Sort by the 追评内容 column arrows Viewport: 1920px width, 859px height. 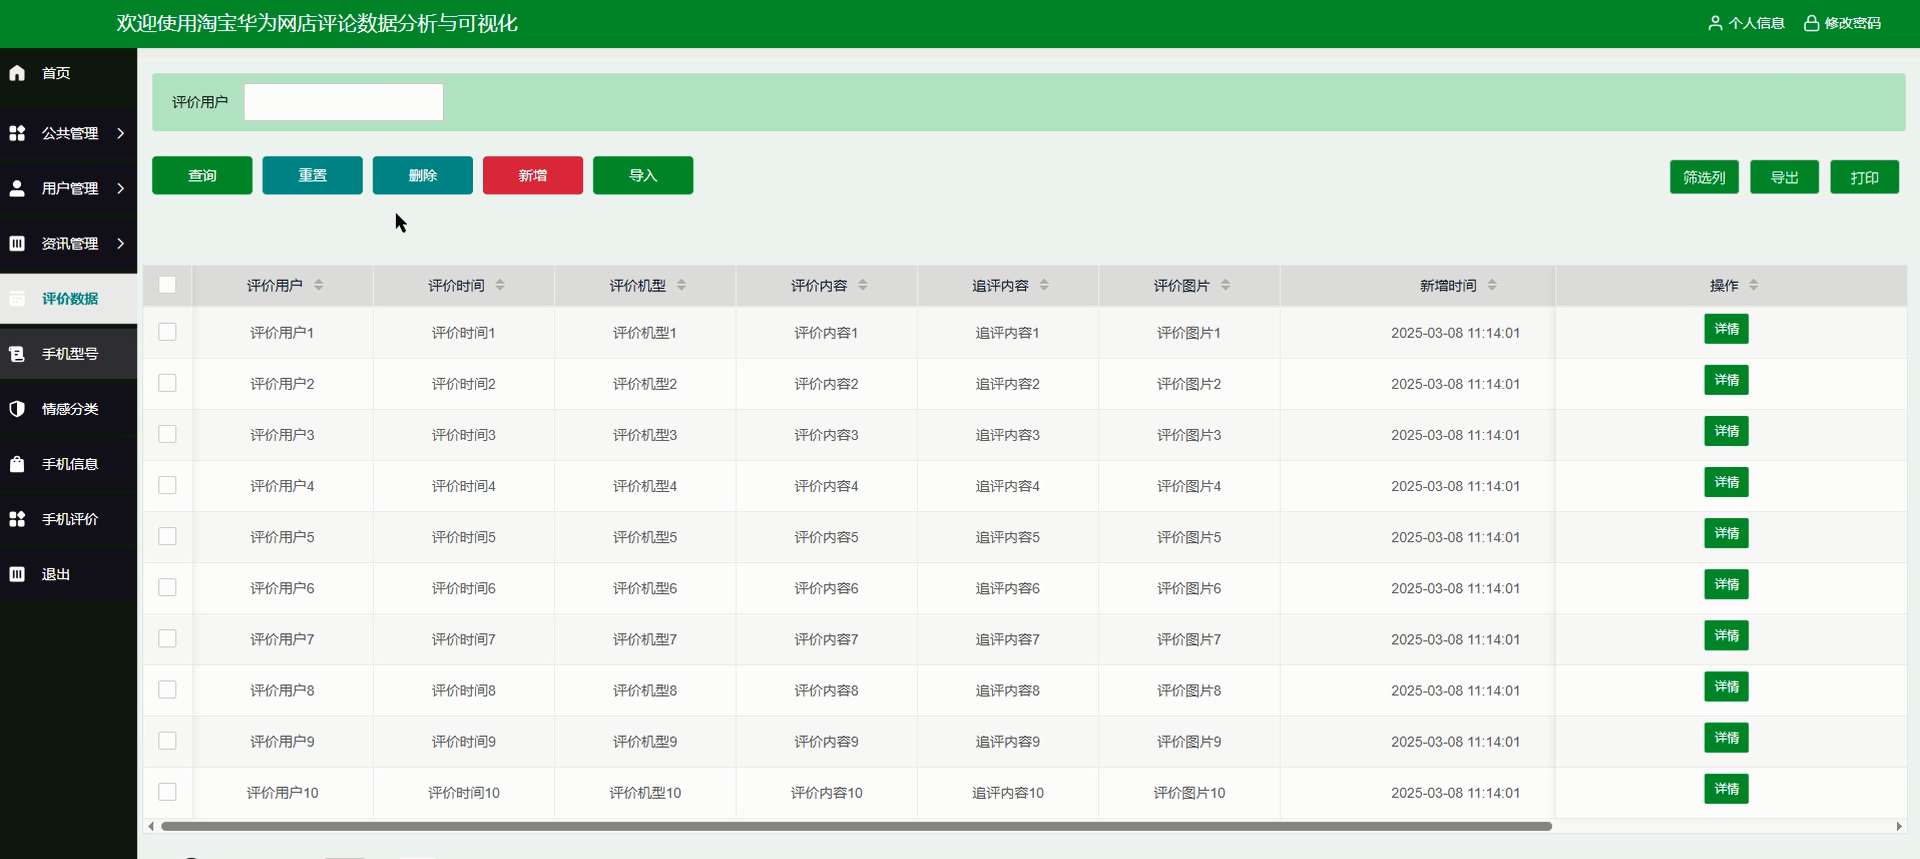(1044, 285)
